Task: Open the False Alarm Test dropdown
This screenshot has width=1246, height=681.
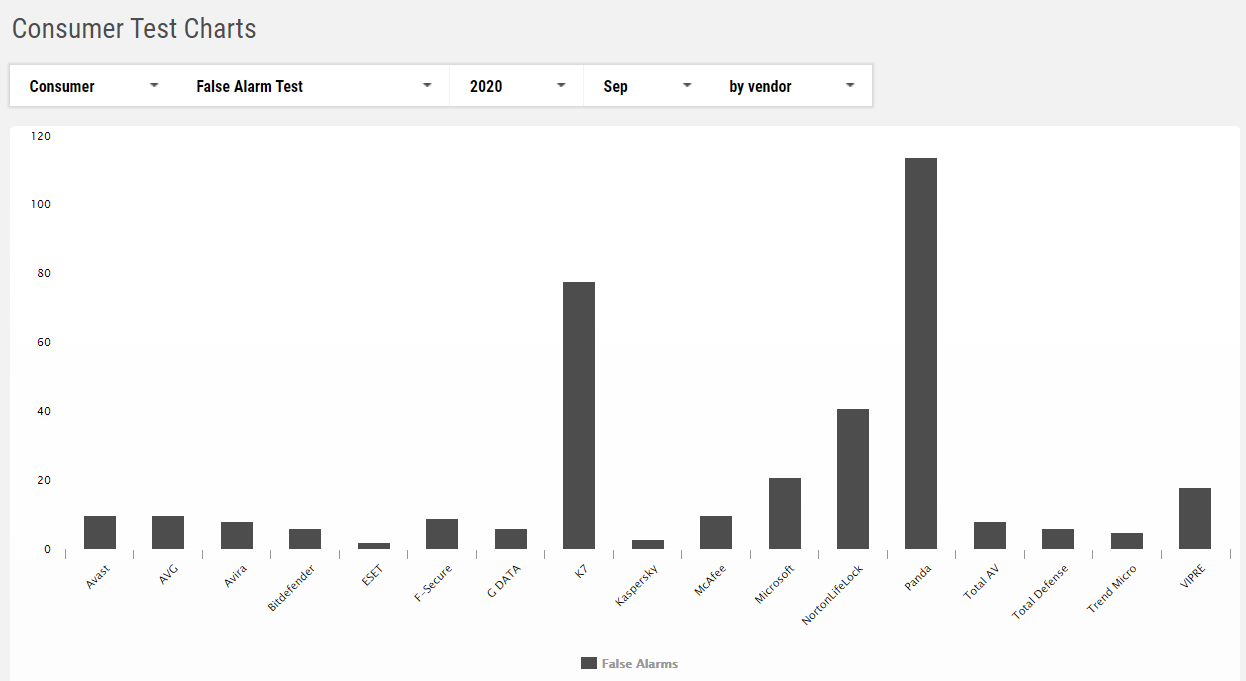Action: point(313,86)
